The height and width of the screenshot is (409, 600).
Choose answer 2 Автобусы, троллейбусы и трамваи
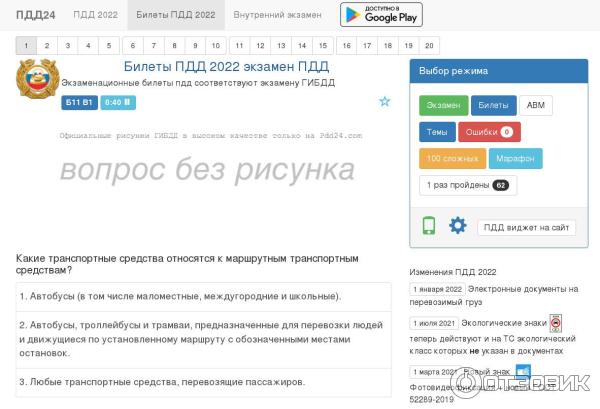203,339
